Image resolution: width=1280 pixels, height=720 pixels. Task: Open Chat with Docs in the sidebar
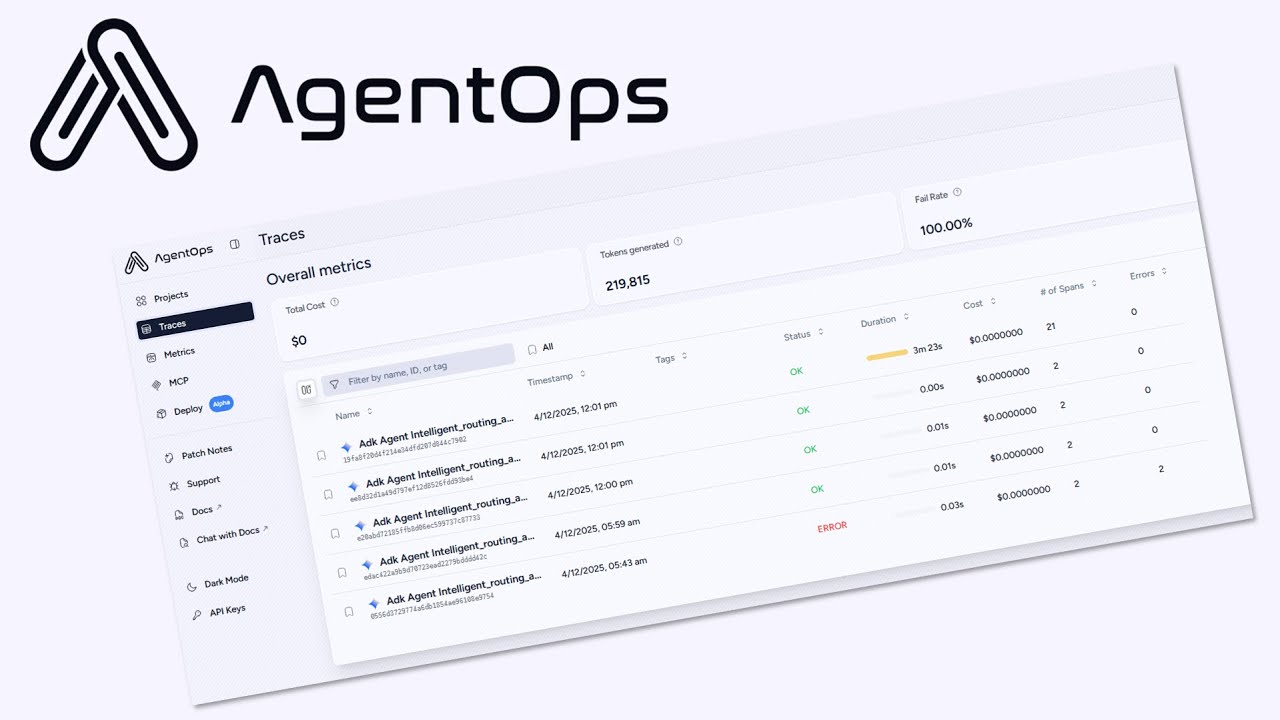(x=225, y=536)
